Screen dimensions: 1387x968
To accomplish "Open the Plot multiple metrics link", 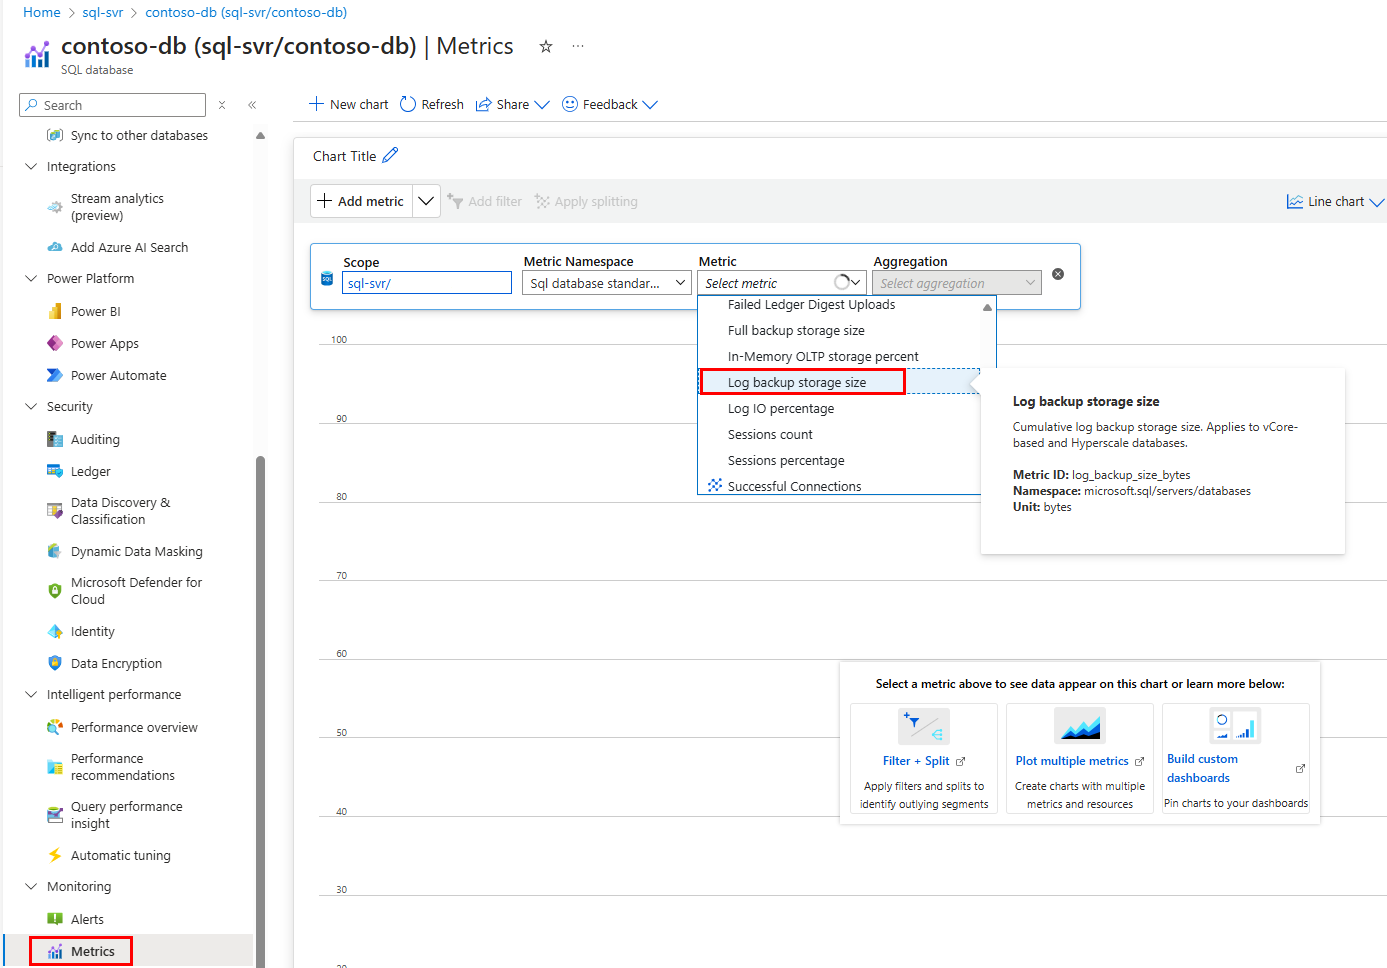I will tap(1072, 761).
